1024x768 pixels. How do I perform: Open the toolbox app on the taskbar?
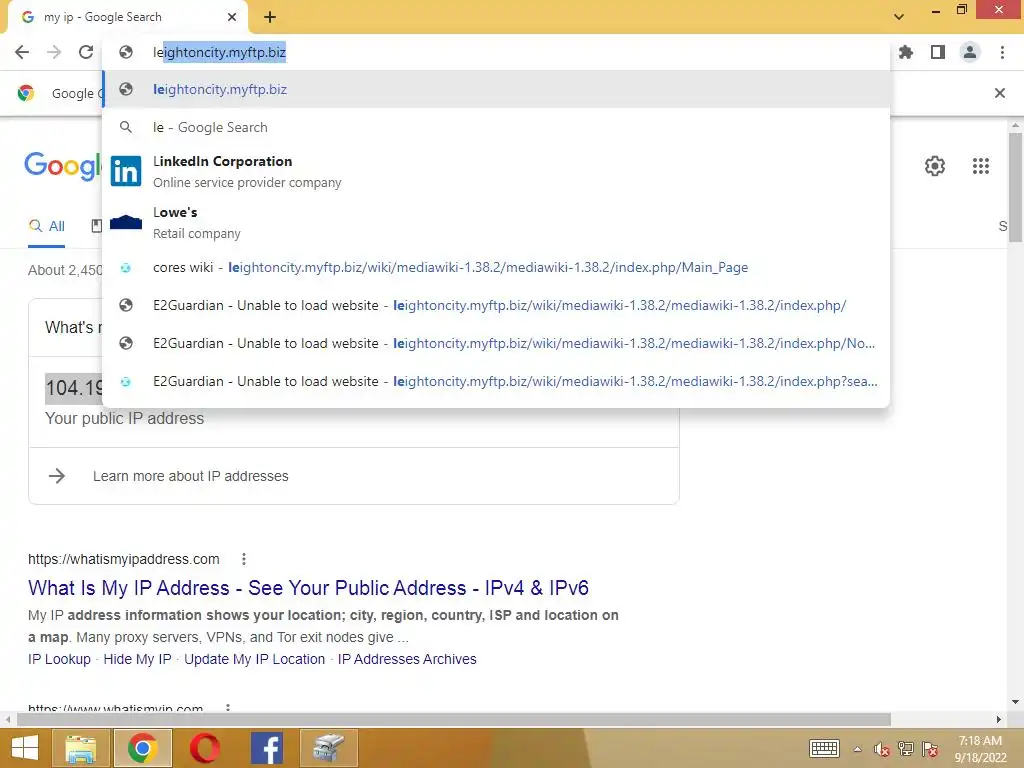coord(328,748)
